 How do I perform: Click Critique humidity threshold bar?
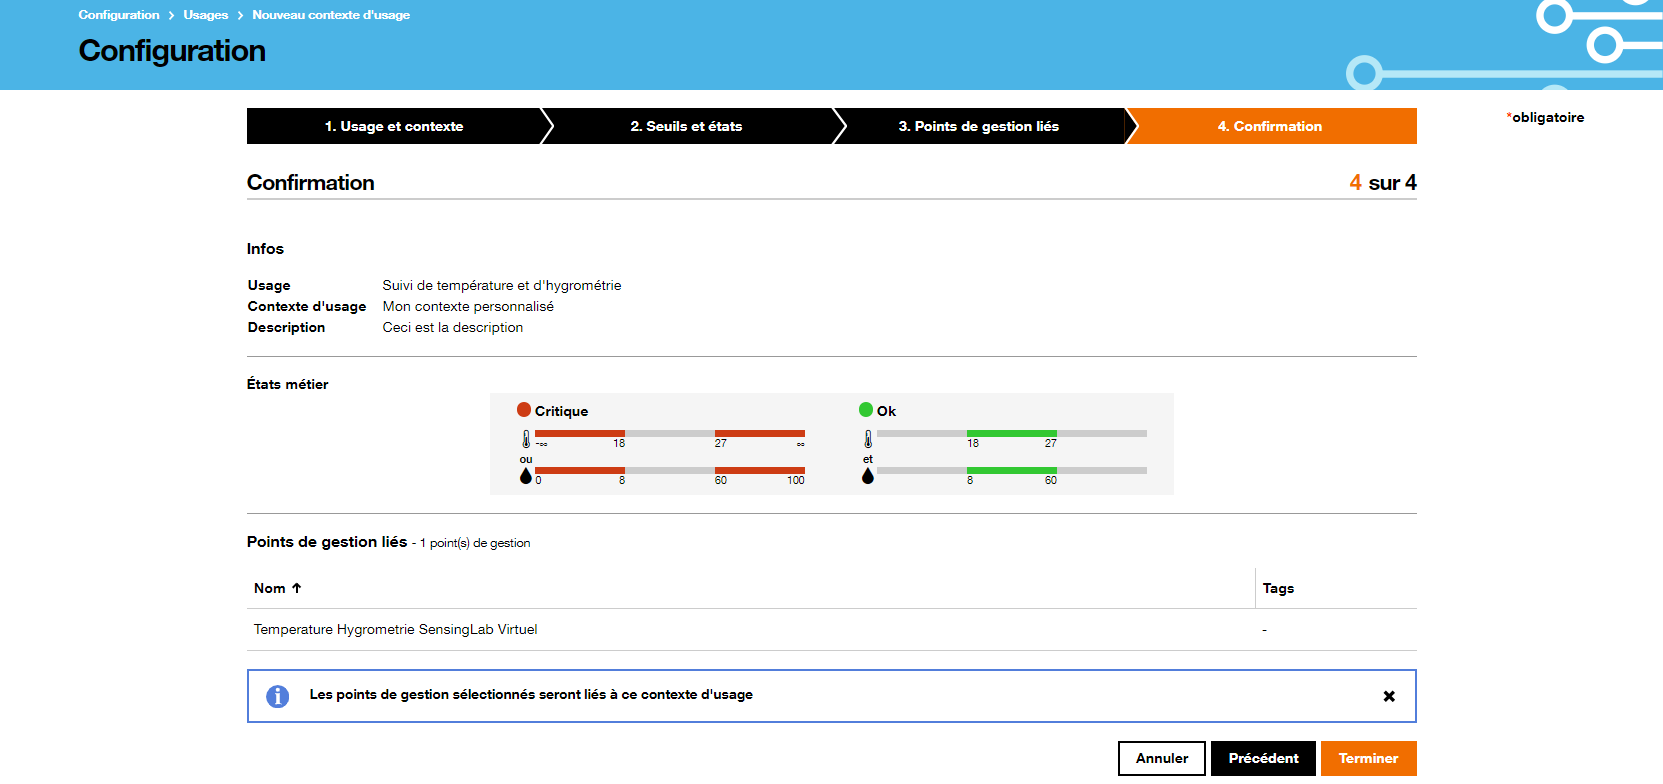pos(670,470)
